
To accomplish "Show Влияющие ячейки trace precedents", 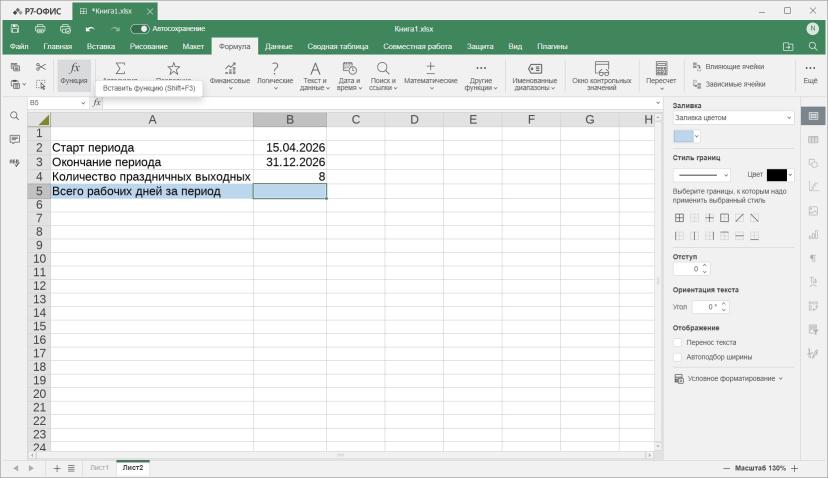I will [x=728, y=67].
